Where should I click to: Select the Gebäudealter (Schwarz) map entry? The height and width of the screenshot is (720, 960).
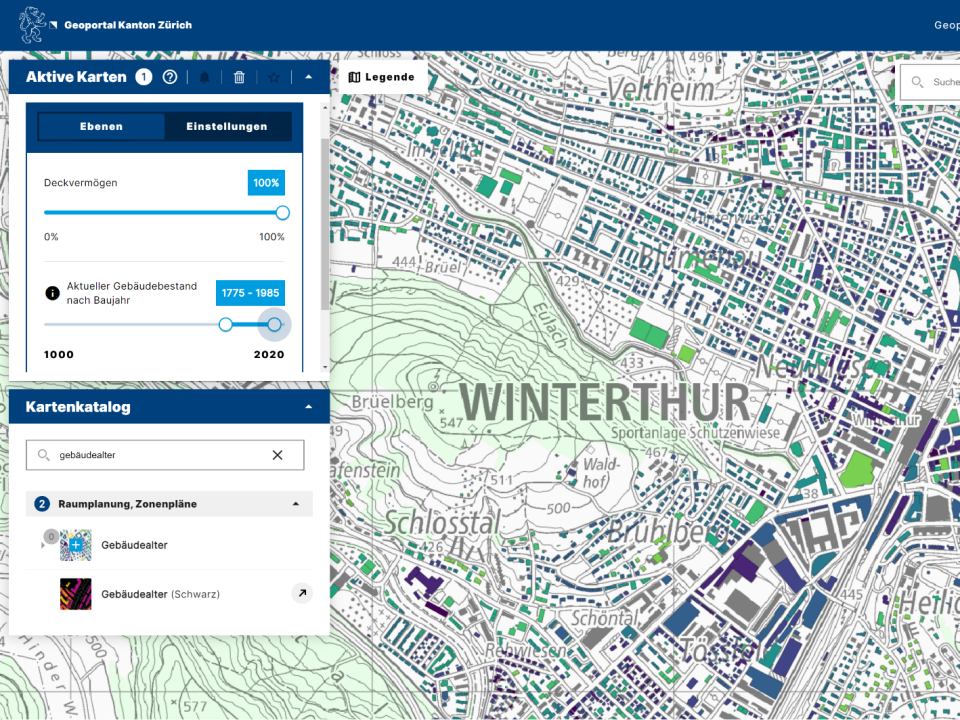160,594
